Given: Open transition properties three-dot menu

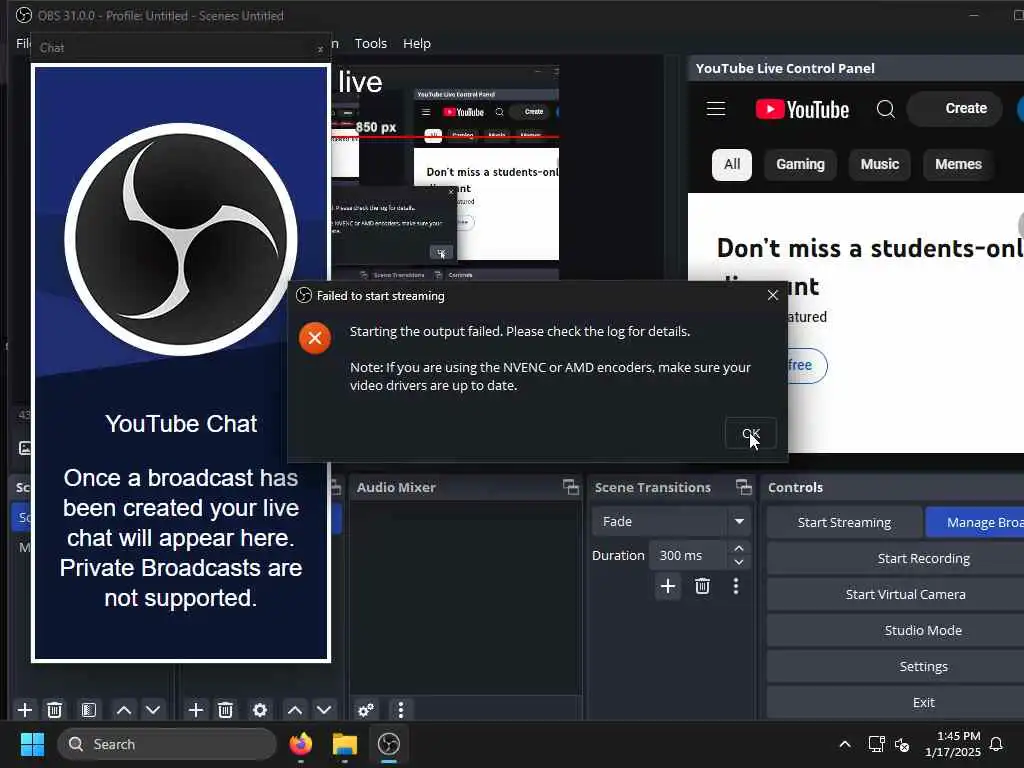Looking at the screenshot, I should click(736, 586).
